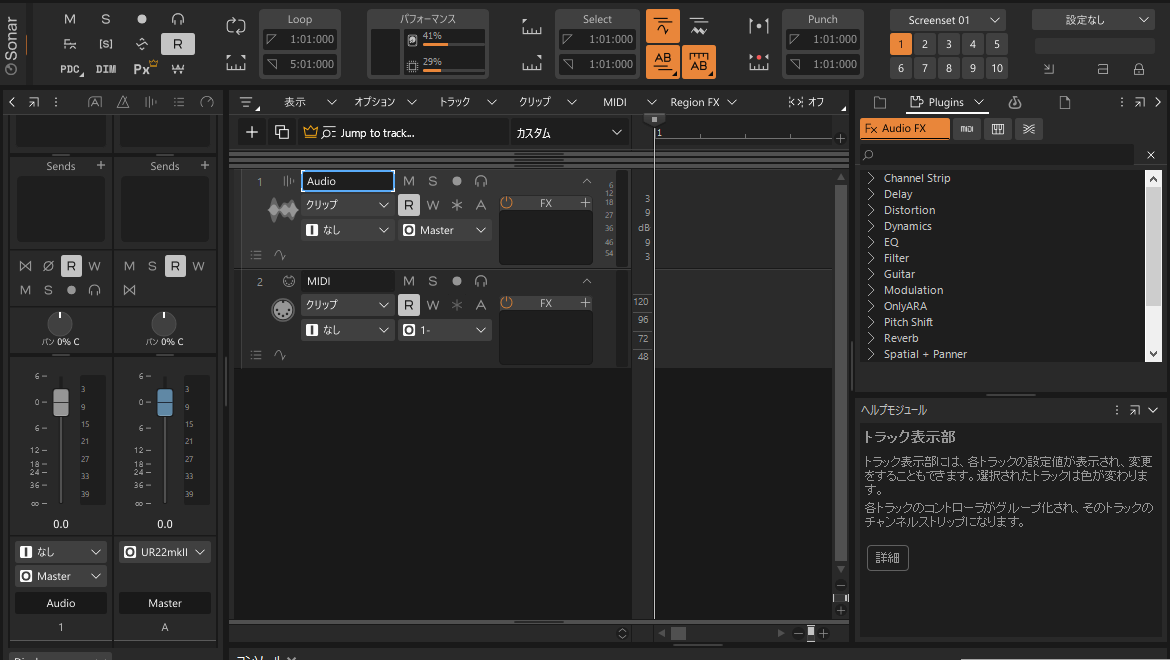Mute the Audio track

409,181
